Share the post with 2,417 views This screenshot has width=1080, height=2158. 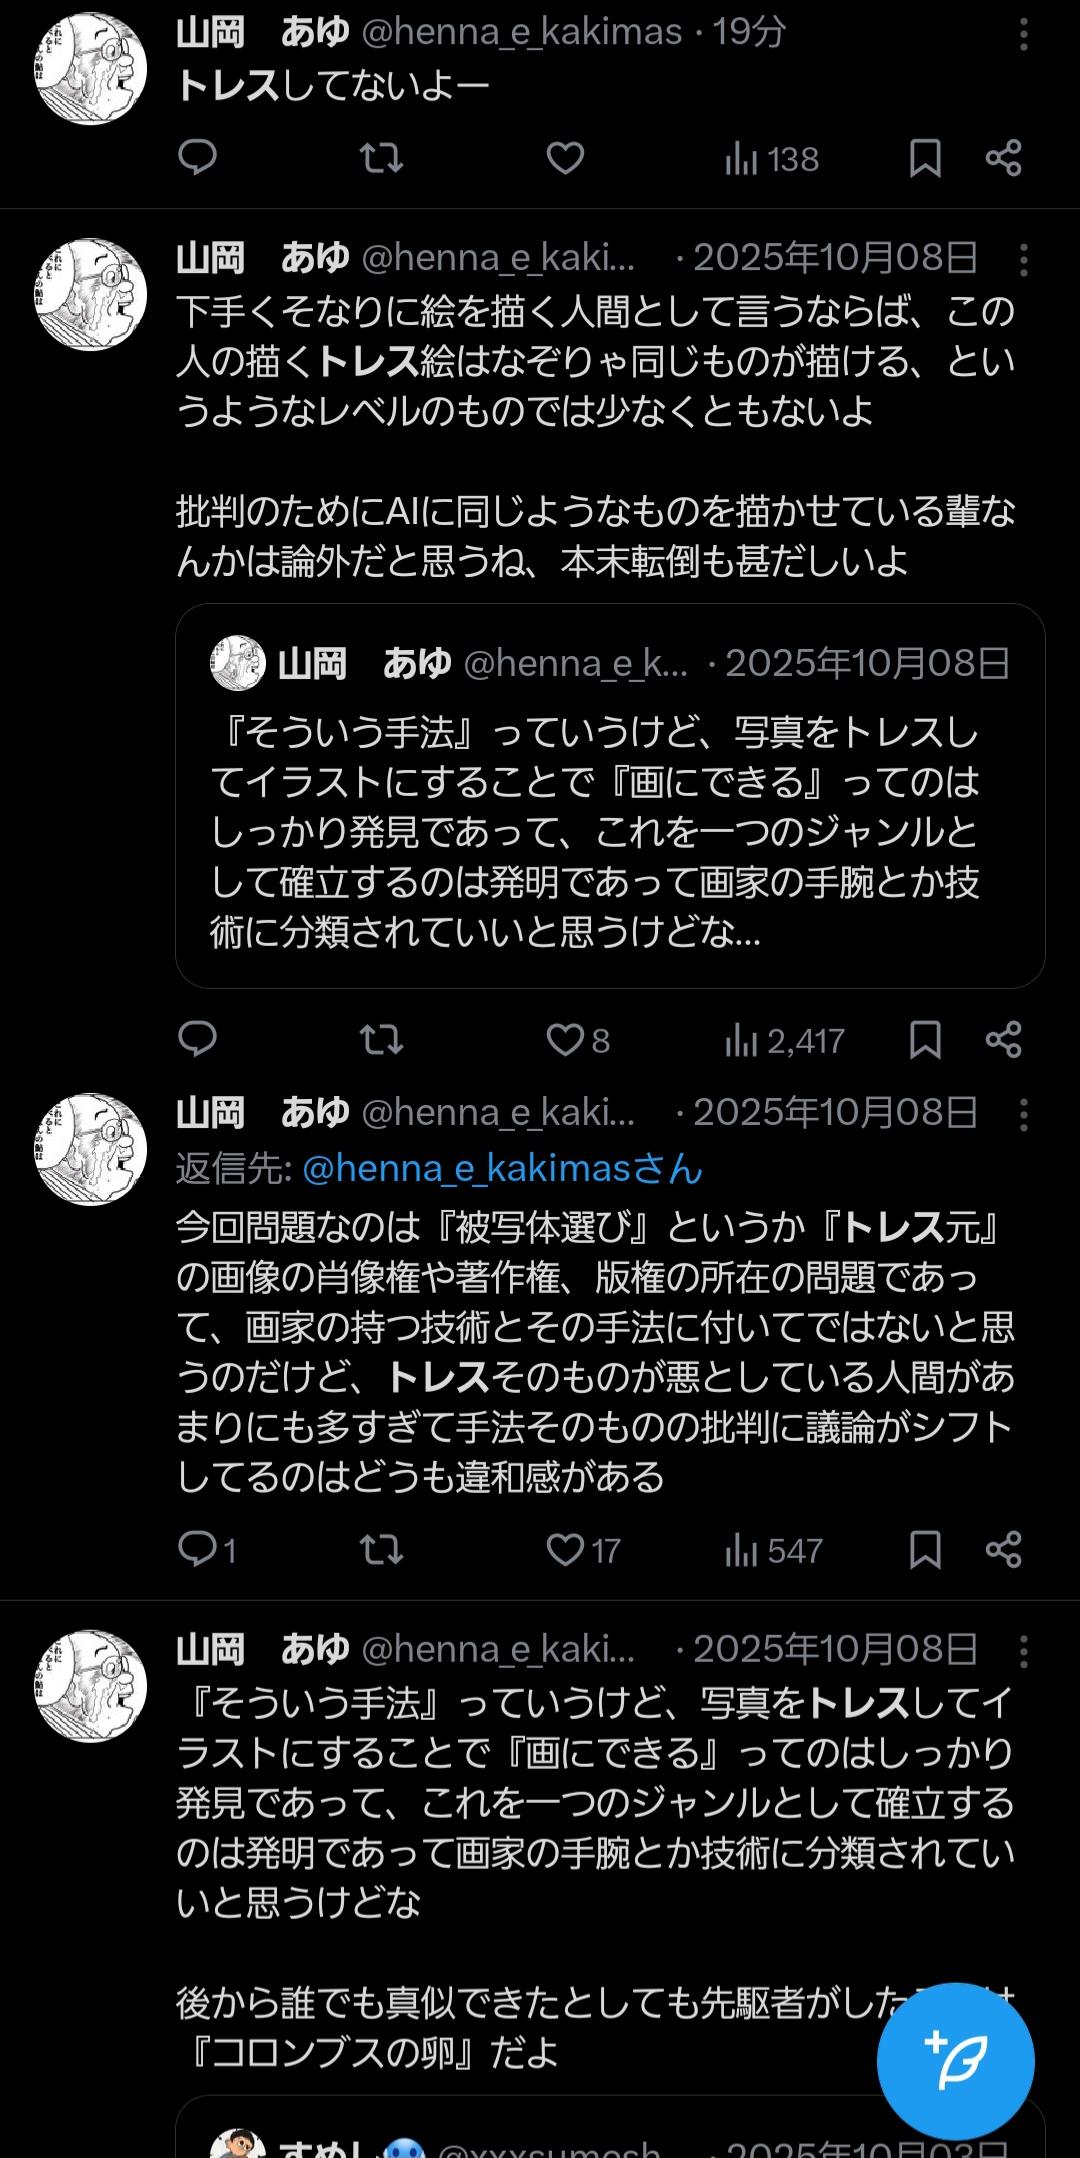(1003, 1040)
